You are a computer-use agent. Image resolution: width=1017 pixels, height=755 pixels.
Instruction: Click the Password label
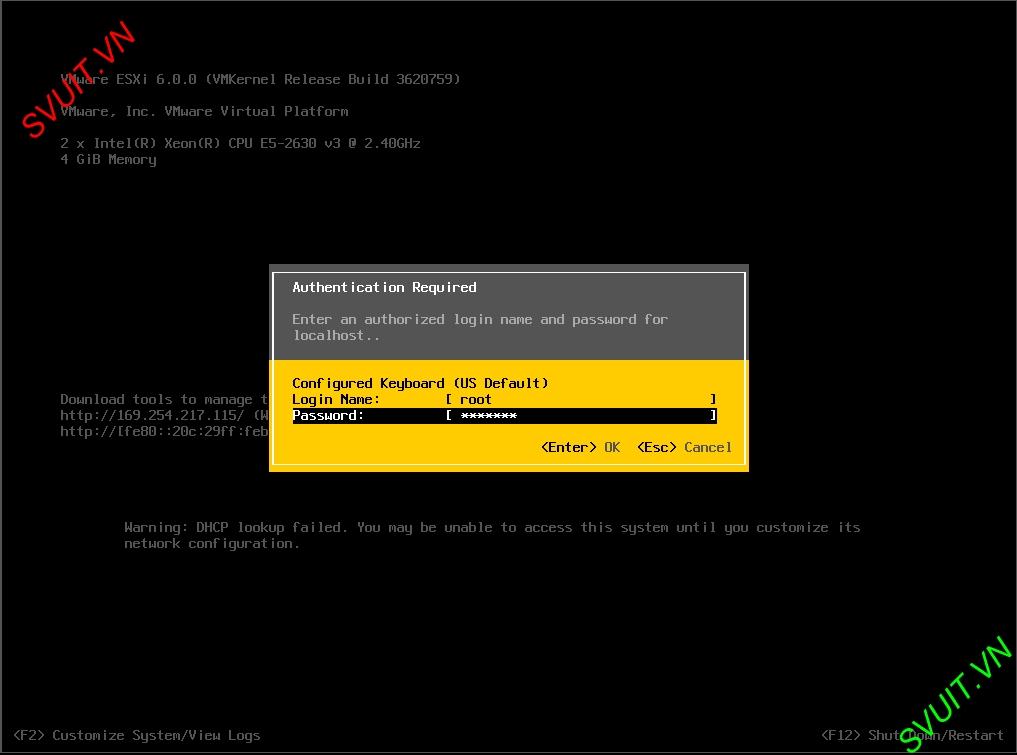tap(328, 415)
